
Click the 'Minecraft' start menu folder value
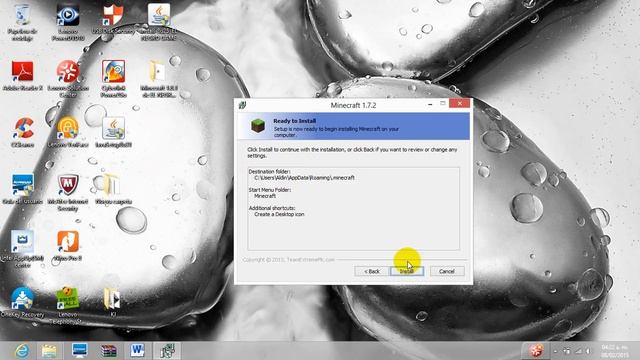(265, 196)
